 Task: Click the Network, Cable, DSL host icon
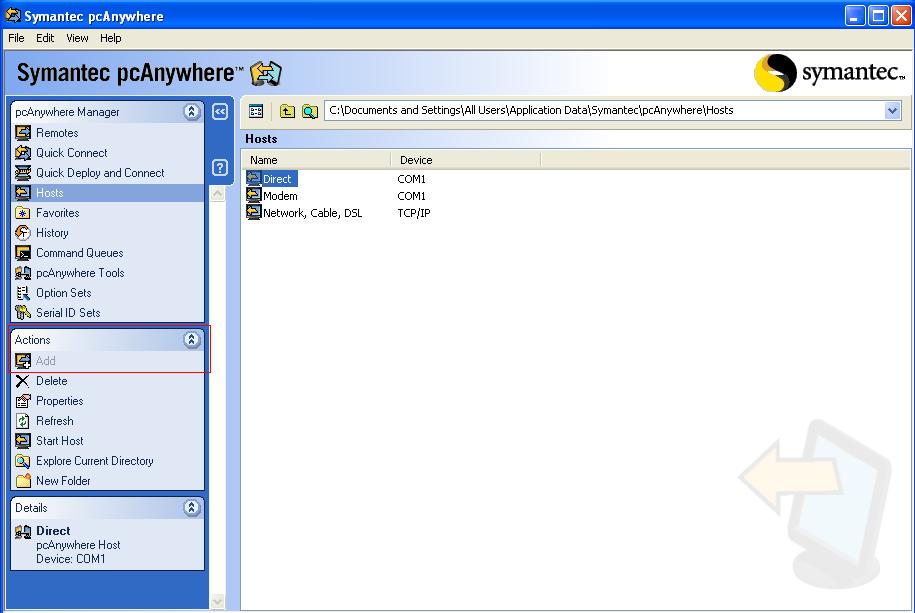[253, 213]
